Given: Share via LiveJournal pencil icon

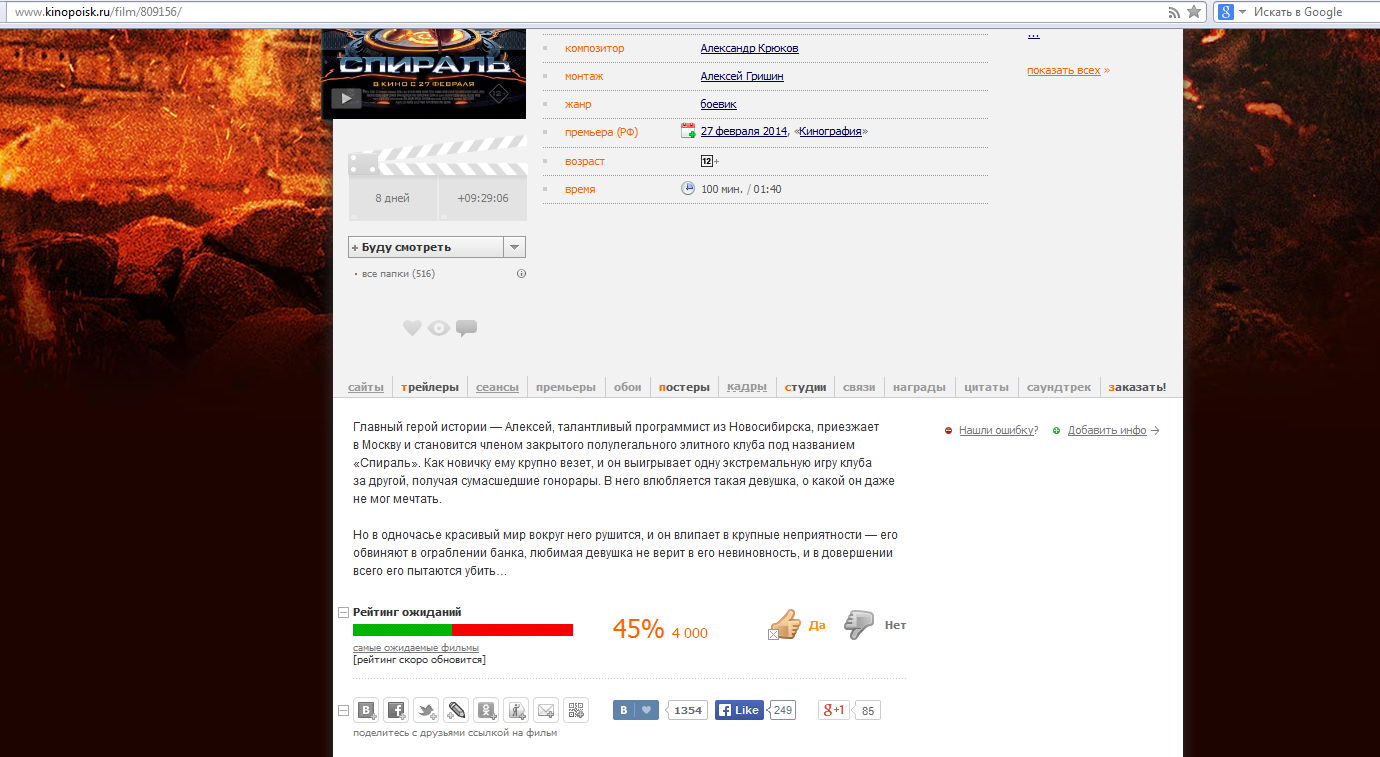Looking at the screenshot, I should coord(456,710).
